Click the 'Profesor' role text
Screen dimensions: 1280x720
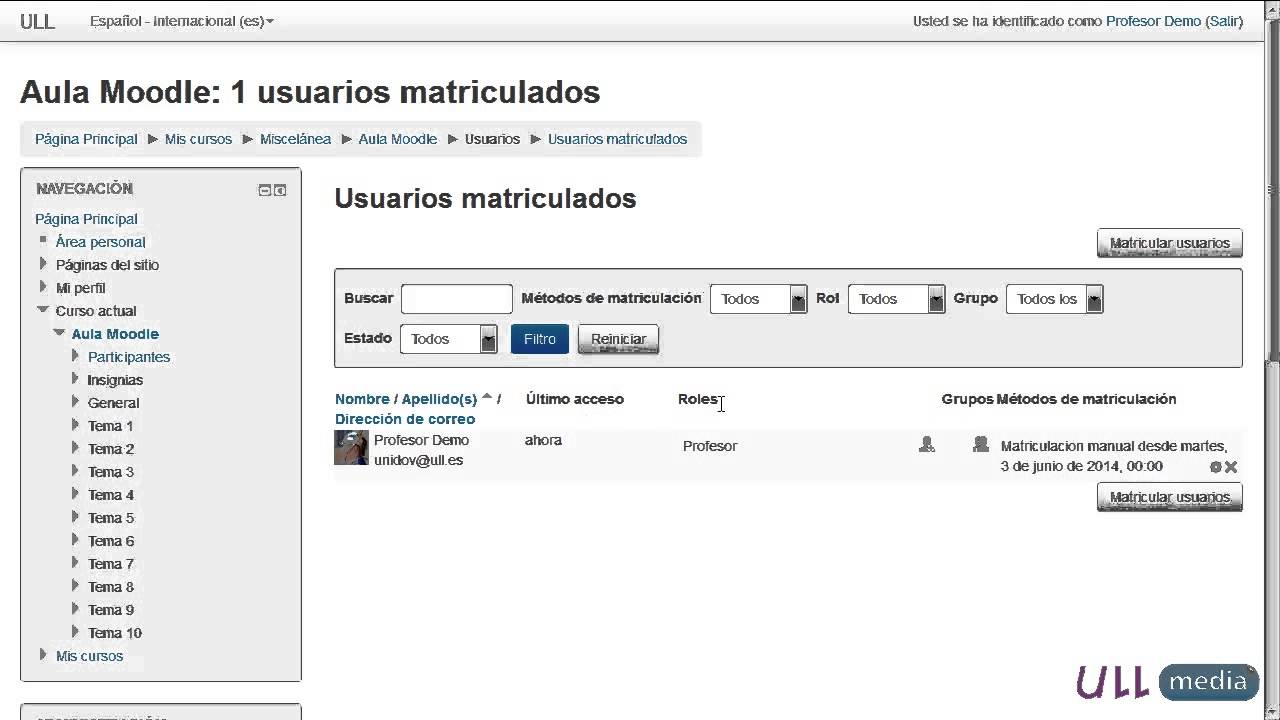click(x=710, y=446)
